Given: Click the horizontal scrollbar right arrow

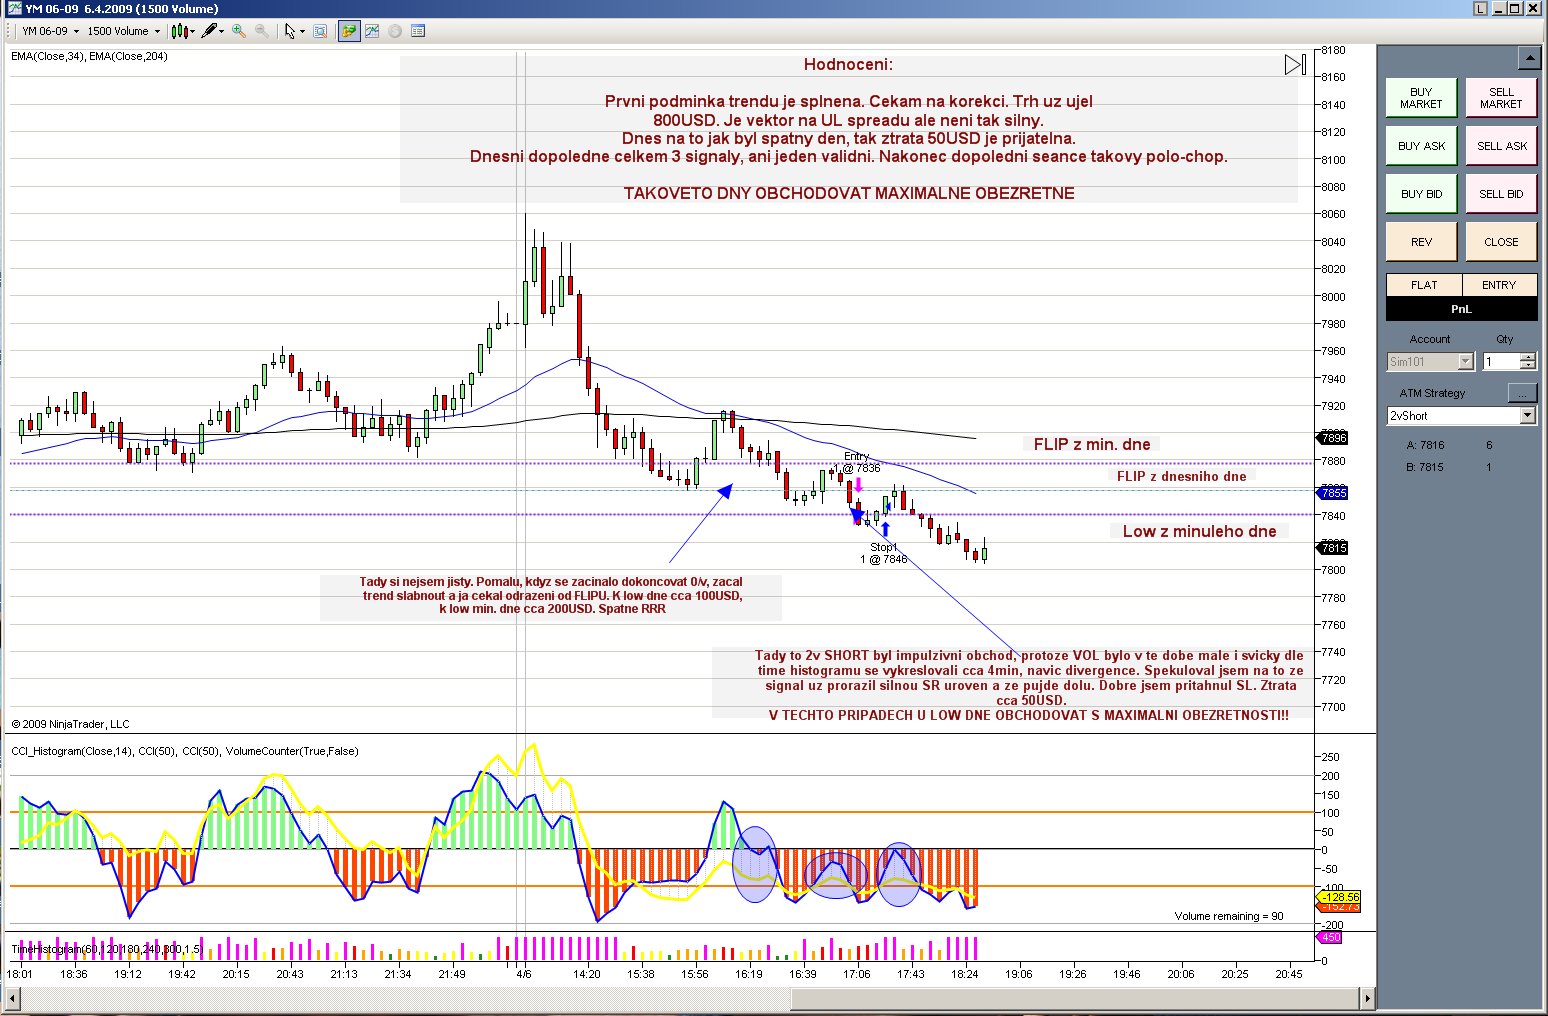Looking at the screenshot, I should tap(1367, 998).
